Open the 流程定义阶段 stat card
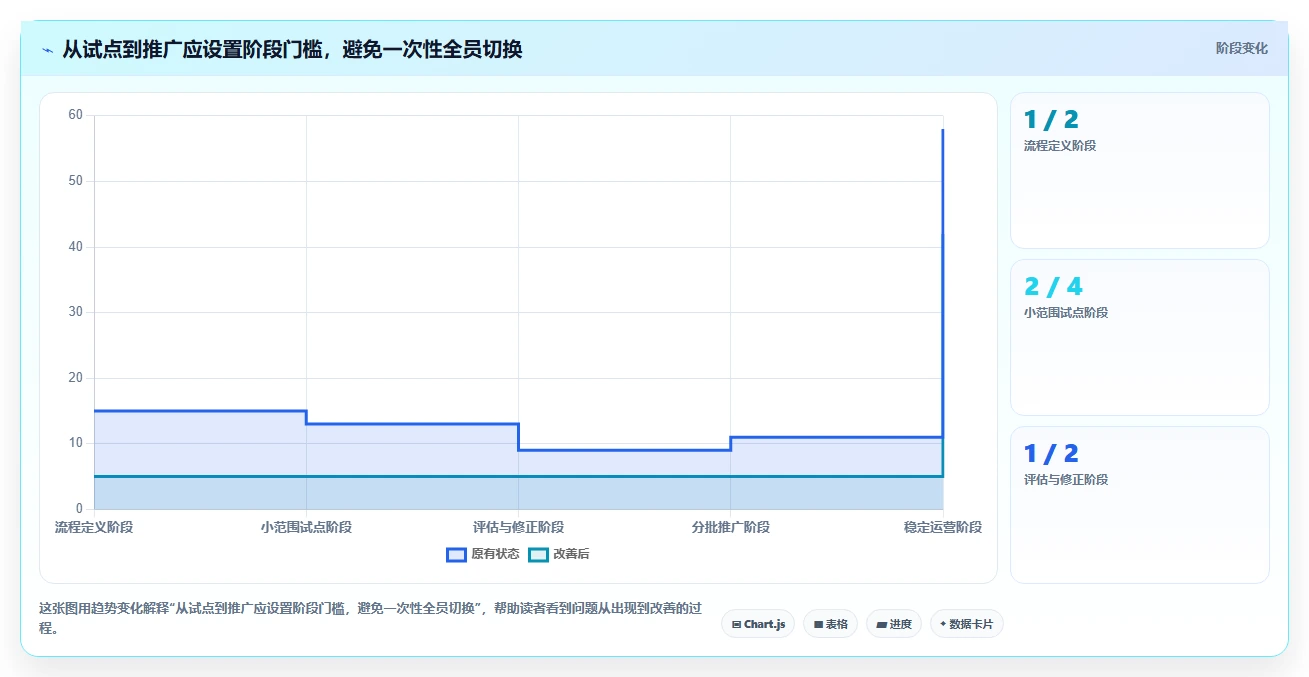1309x677 pixels. pos(1139,170)
